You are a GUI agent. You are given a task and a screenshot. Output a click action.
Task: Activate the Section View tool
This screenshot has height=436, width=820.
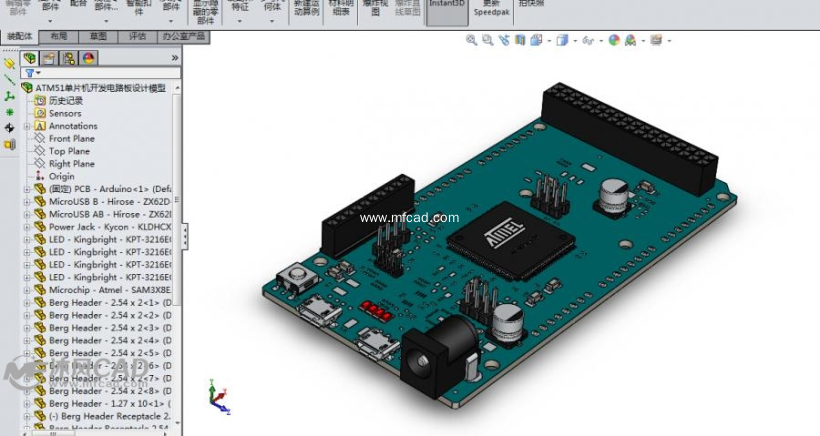click(520, 40)
